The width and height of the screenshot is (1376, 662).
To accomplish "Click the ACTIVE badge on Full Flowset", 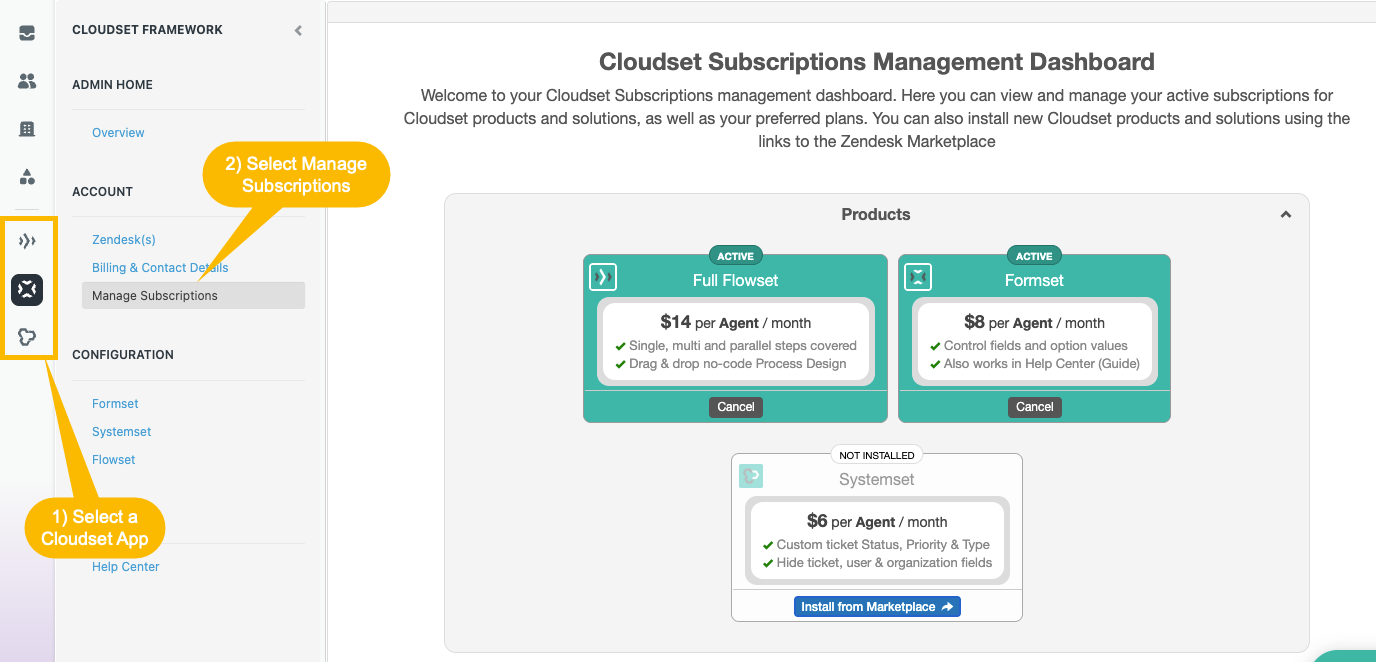I will [736, 256].
